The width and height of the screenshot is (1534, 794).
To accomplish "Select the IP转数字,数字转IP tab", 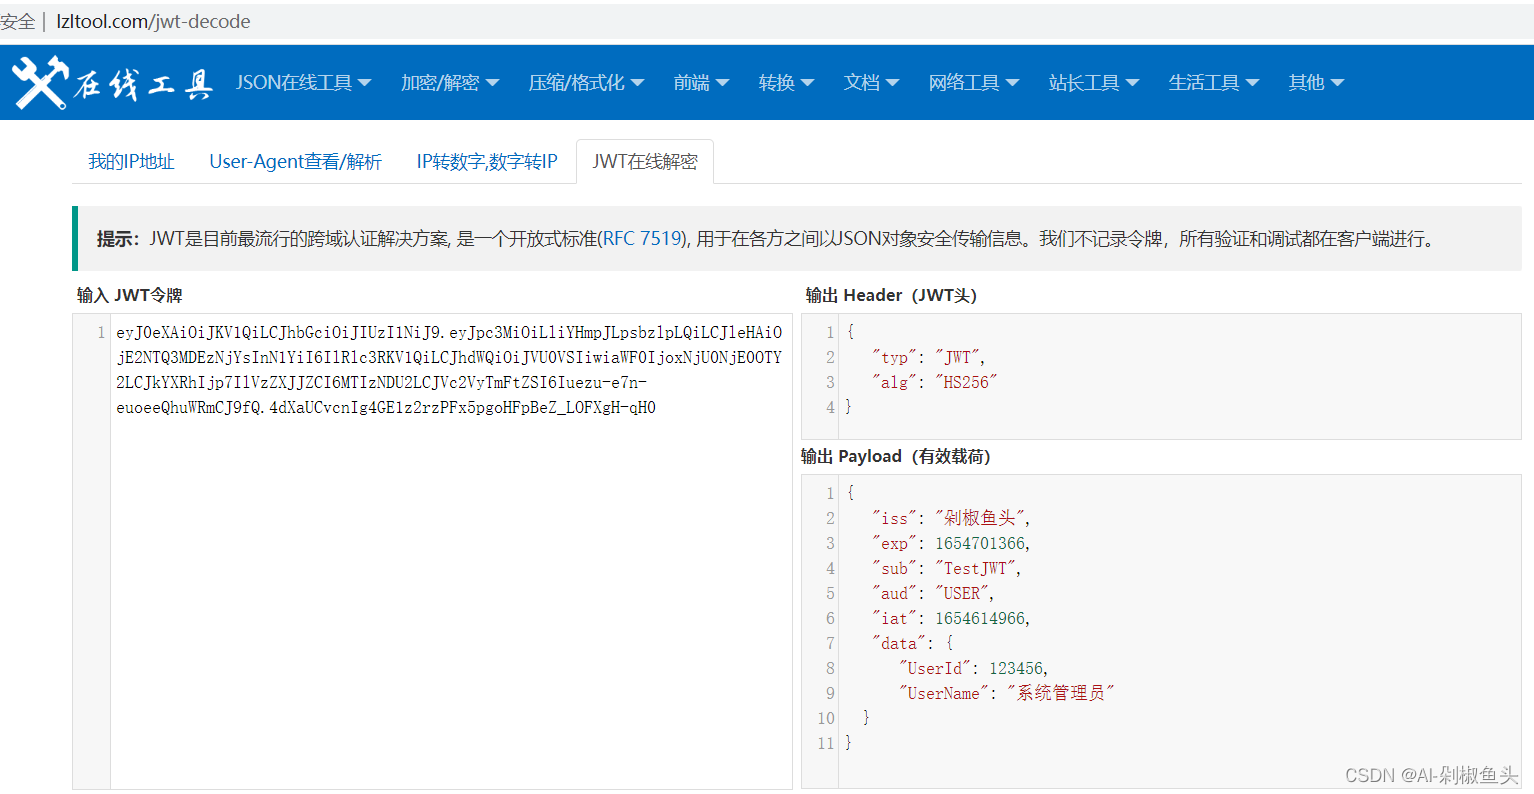I will [x=487, y=162].
